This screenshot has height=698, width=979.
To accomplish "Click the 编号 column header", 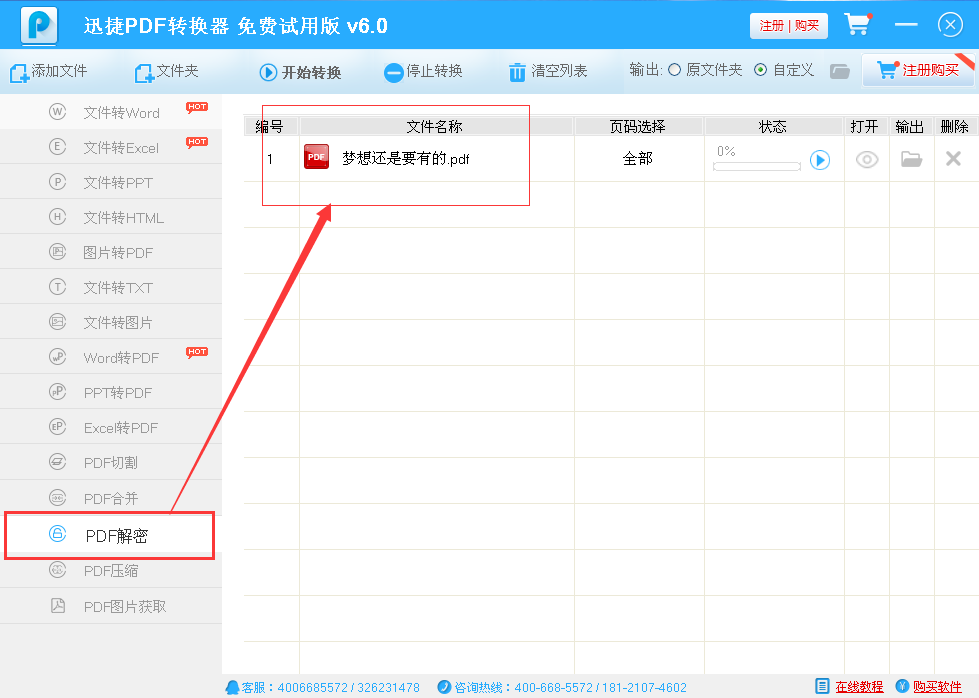I will tap(270, 126).
